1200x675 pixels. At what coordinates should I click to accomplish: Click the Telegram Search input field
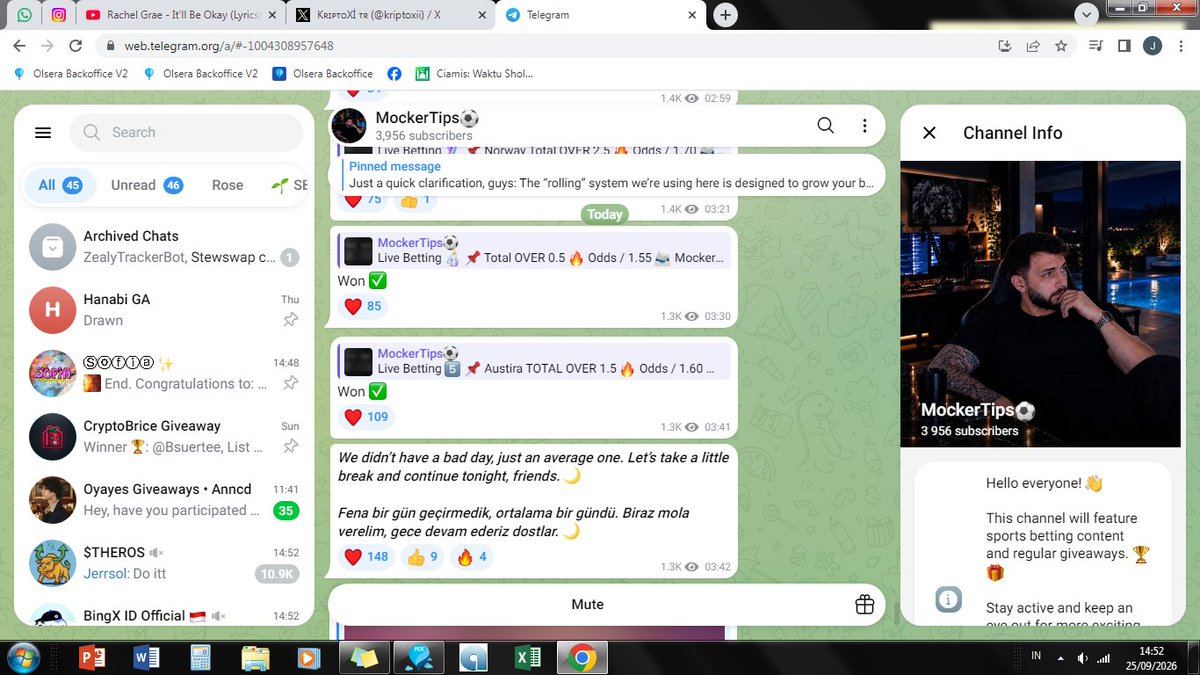pyautogui.click(x=186, y=132)
